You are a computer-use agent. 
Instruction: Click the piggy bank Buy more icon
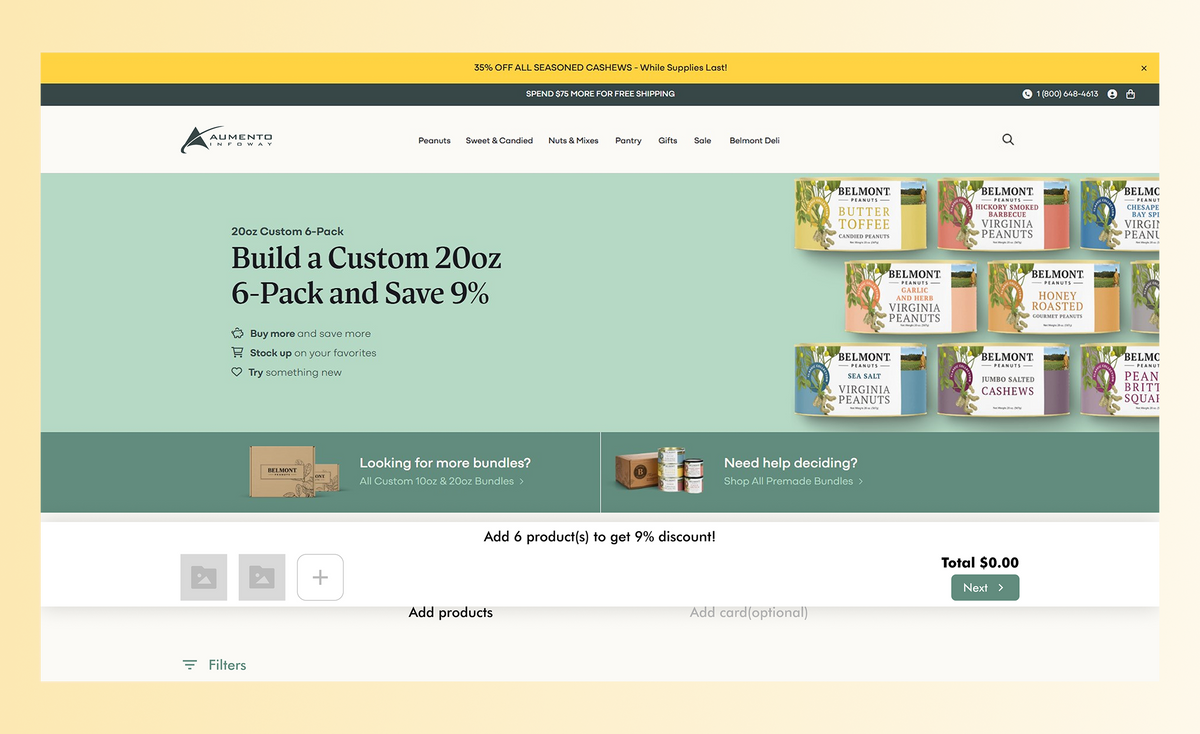(x=237, y=333)
